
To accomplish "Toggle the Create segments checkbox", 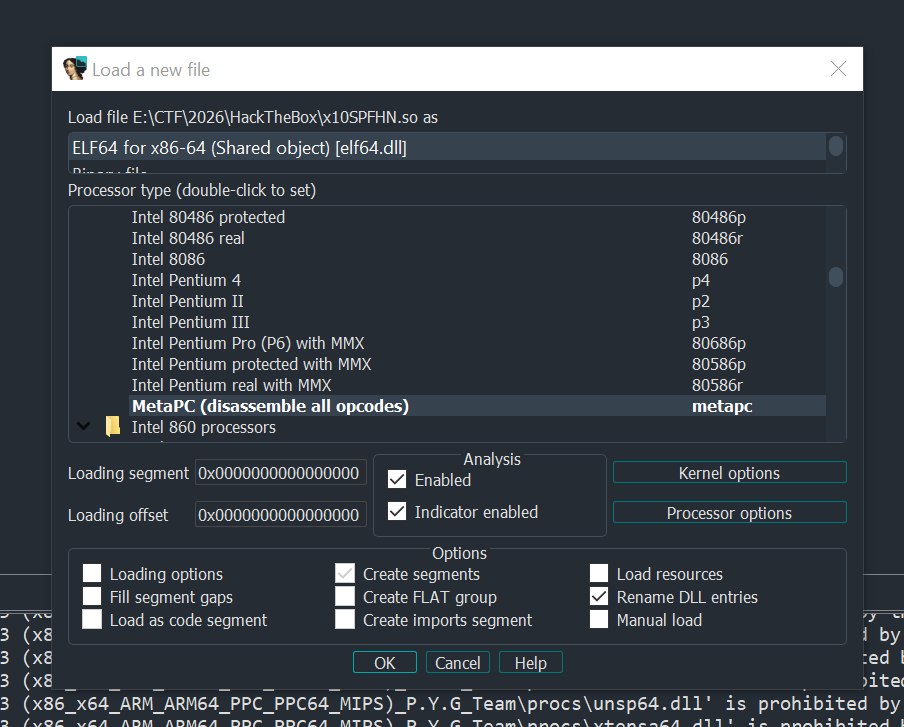I will (345, 574).
